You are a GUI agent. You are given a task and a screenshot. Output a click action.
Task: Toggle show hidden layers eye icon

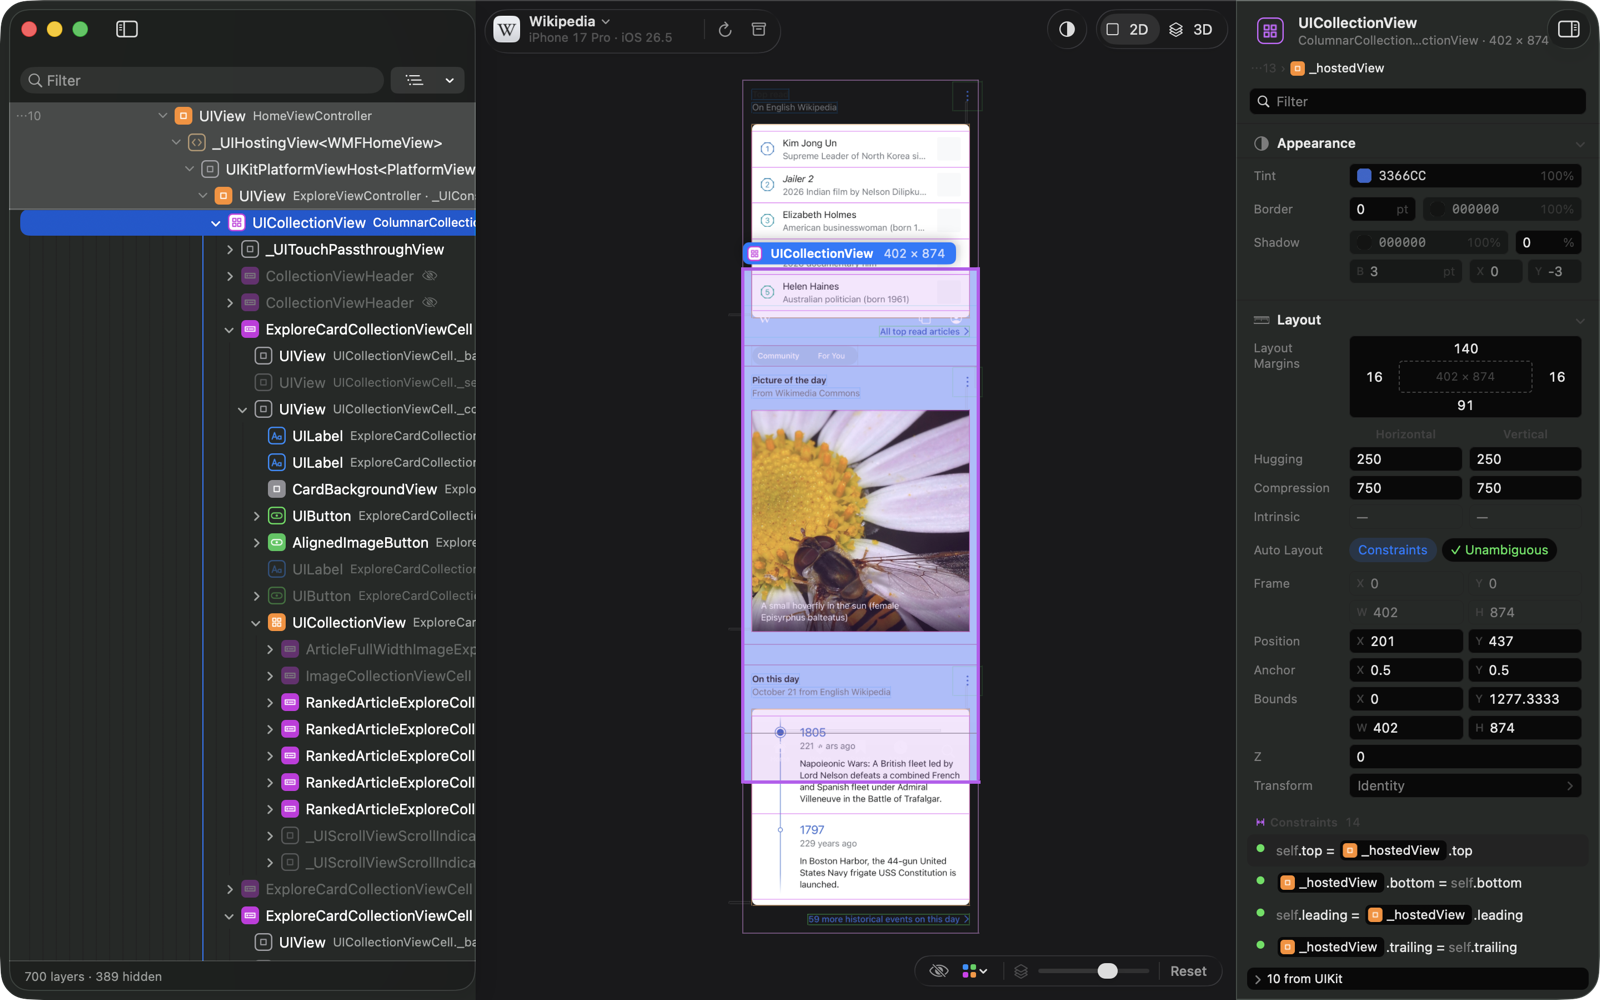938,971
